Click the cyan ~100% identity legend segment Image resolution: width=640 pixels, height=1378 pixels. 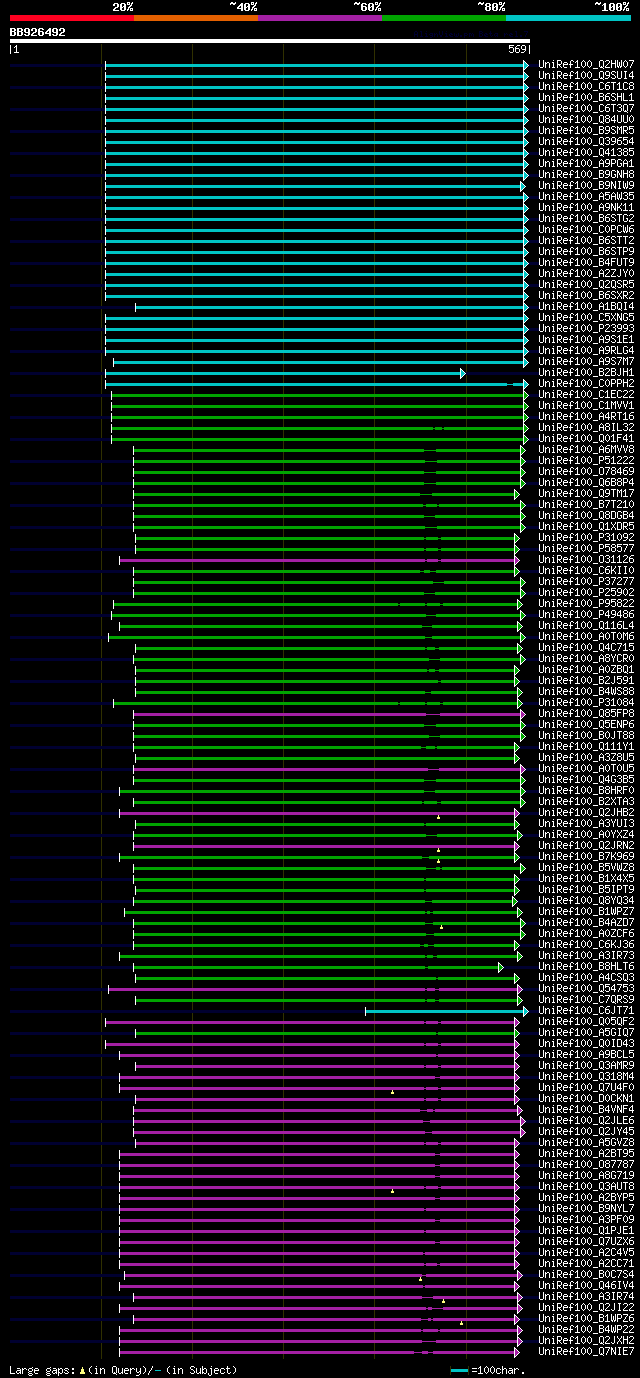point(568,17)
